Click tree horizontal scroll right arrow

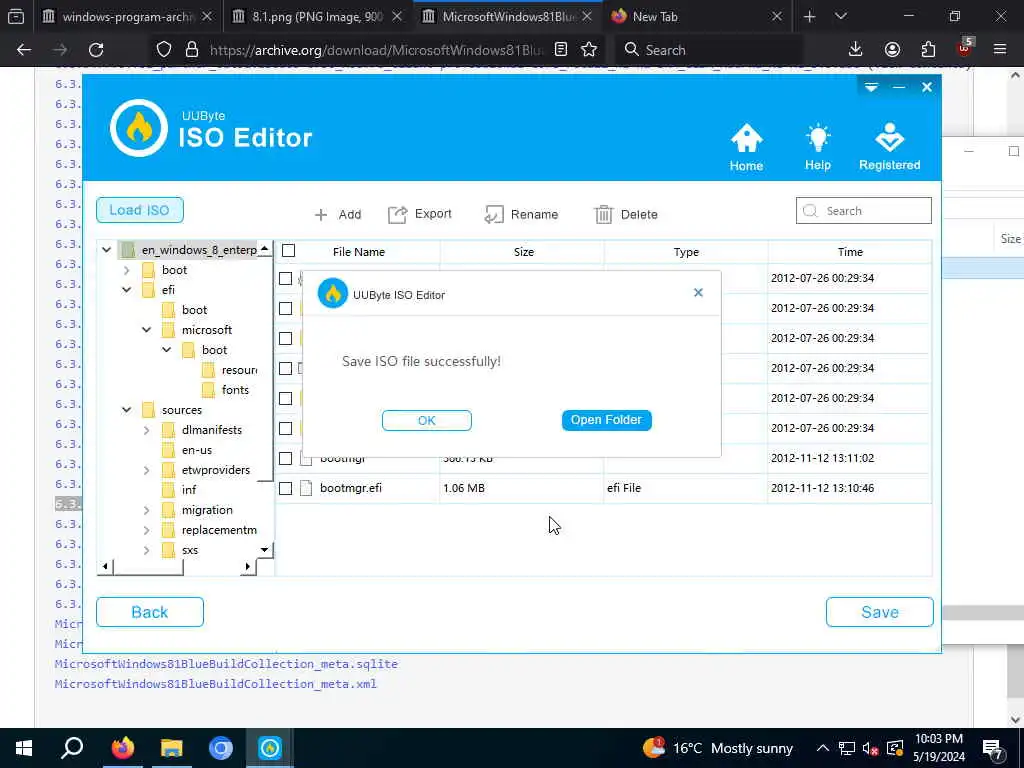click(x=248, y=566)
